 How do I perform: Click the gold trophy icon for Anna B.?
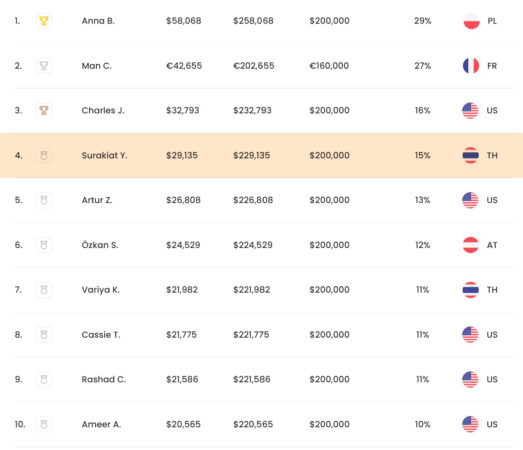click(44, 21)
